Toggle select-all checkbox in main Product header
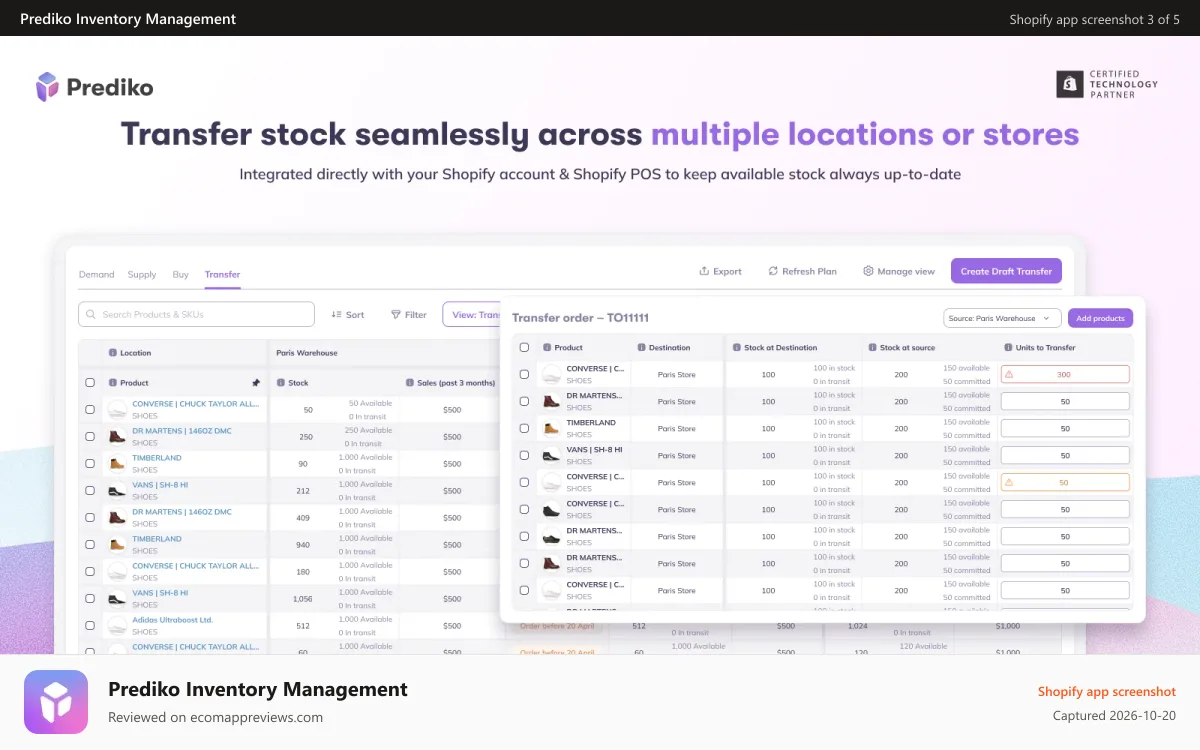The image size is (1200, 750). [x=90, y=383]
